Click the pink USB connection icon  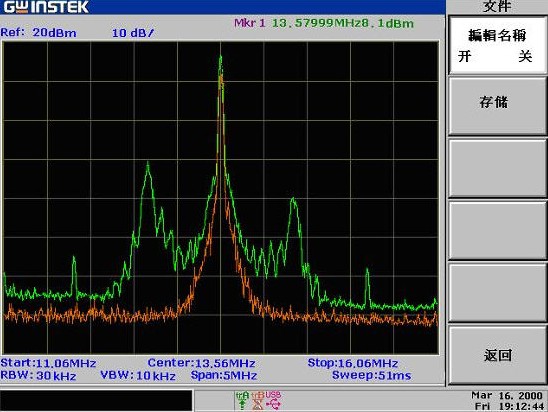pyautogui.click(x=273, y=400)
